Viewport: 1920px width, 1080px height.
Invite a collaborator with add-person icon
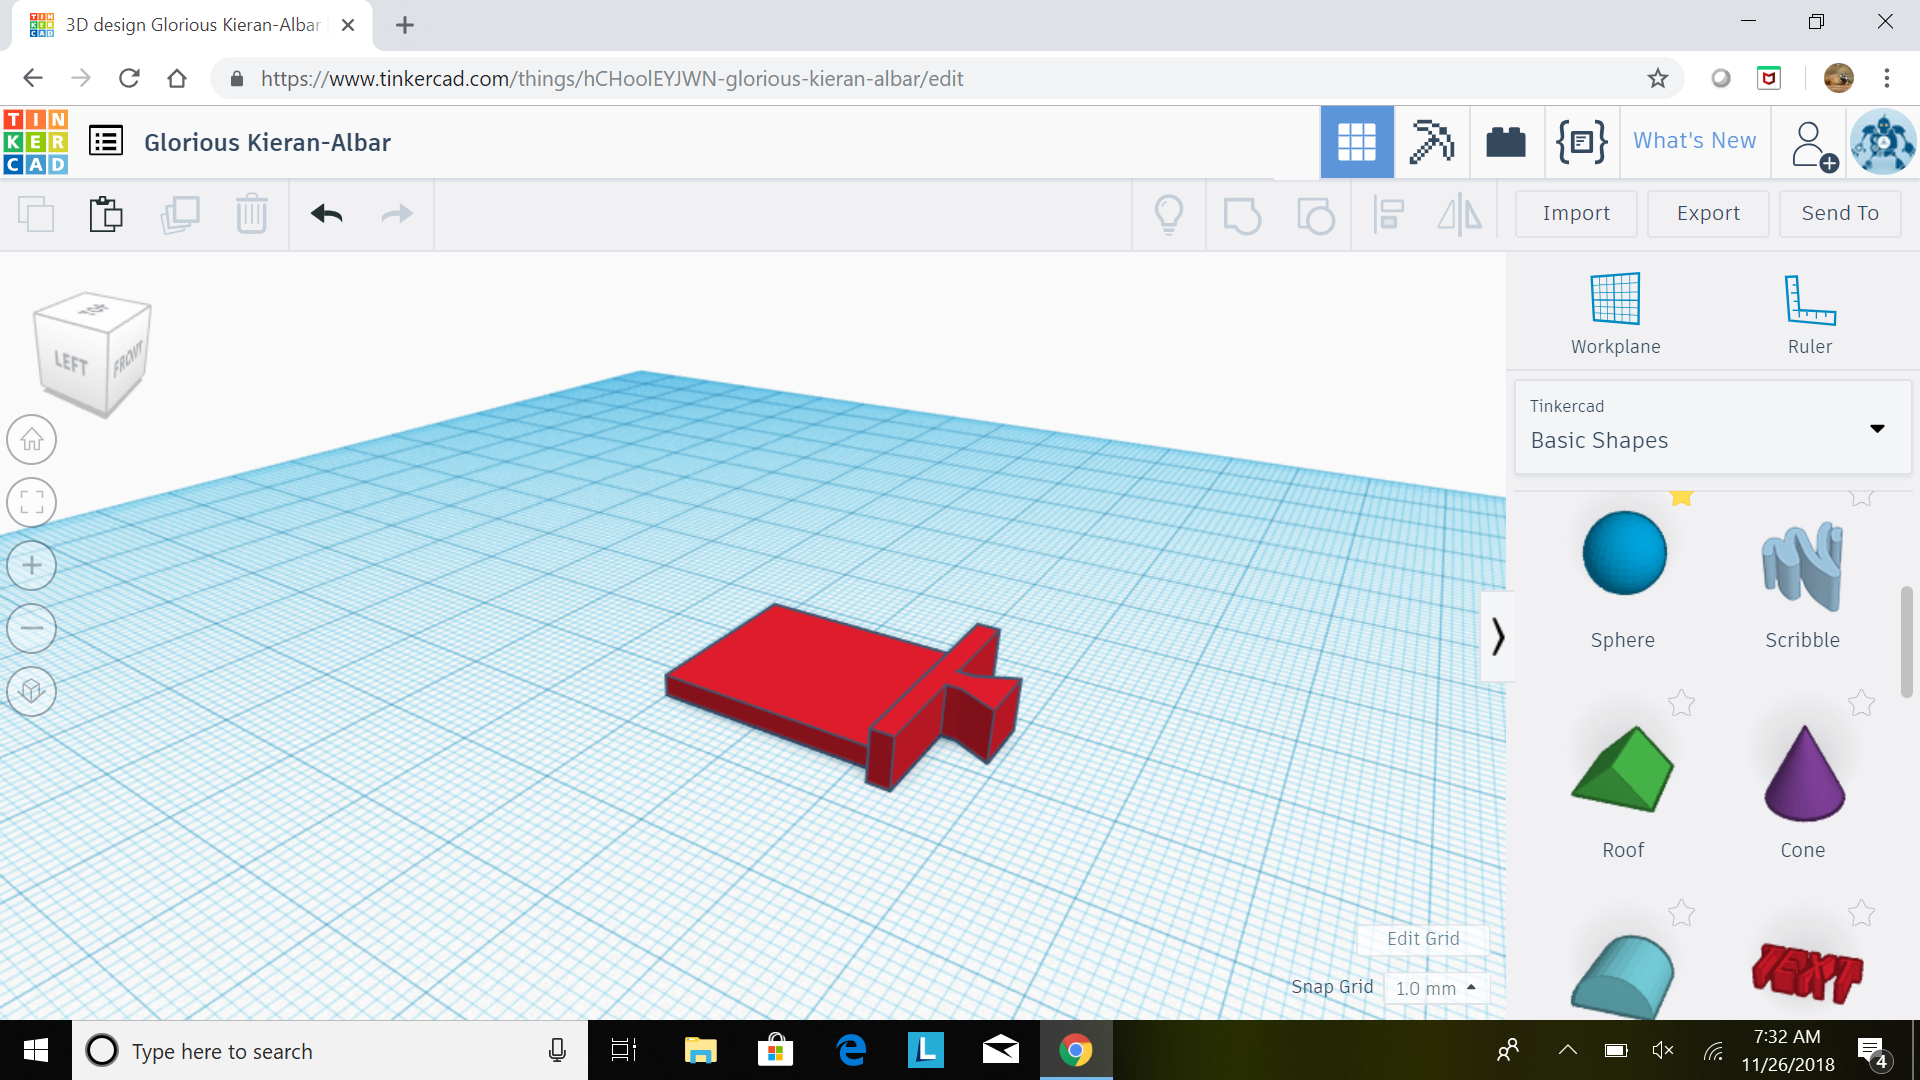tap(1813, 146)
